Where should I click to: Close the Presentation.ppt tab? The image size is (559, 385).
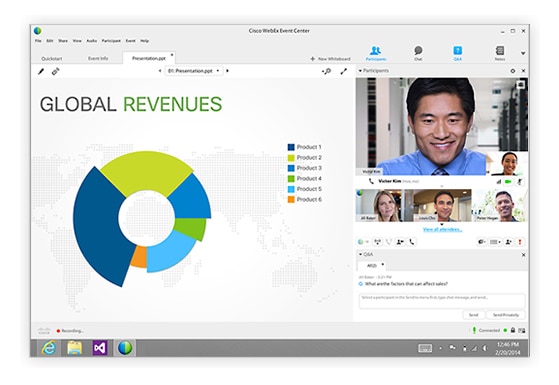pos(172,55)
